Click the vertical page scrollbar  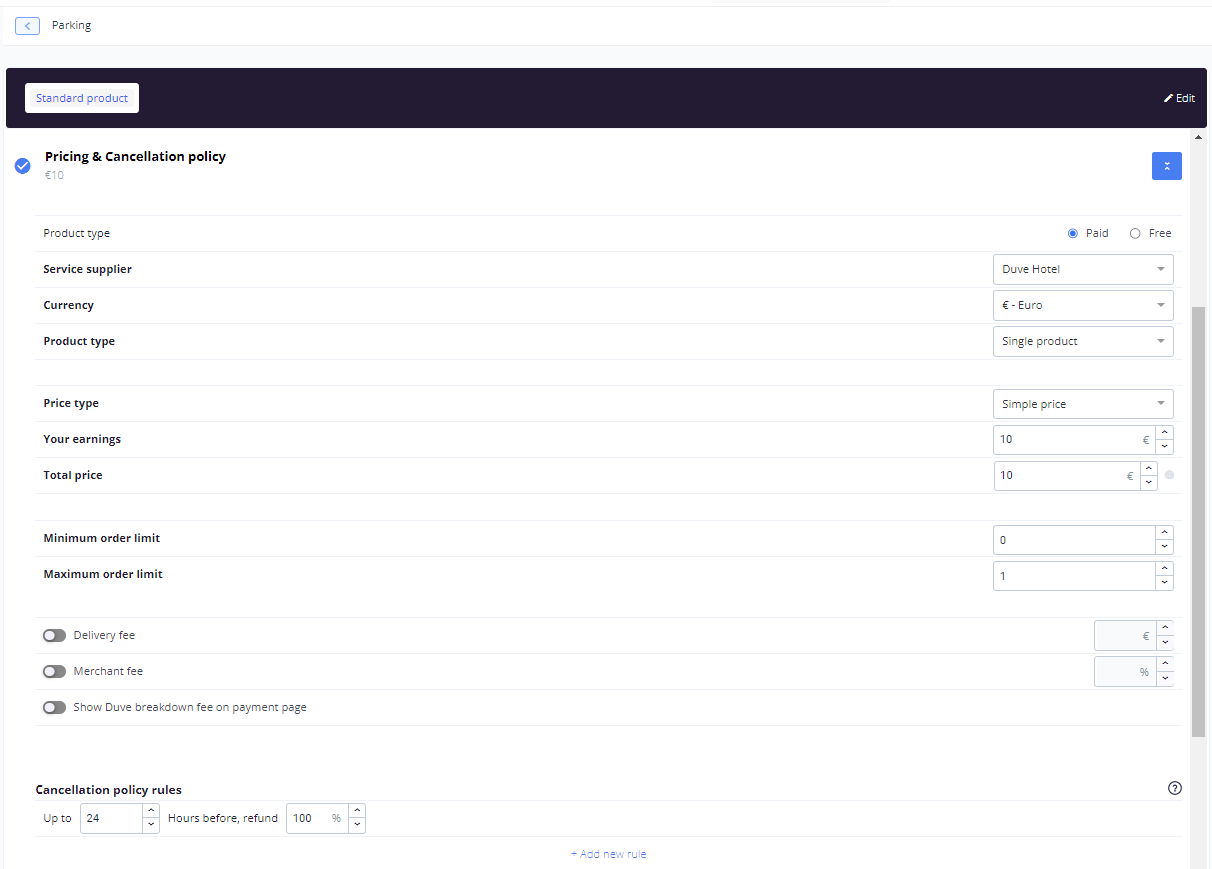[1198, 520]
